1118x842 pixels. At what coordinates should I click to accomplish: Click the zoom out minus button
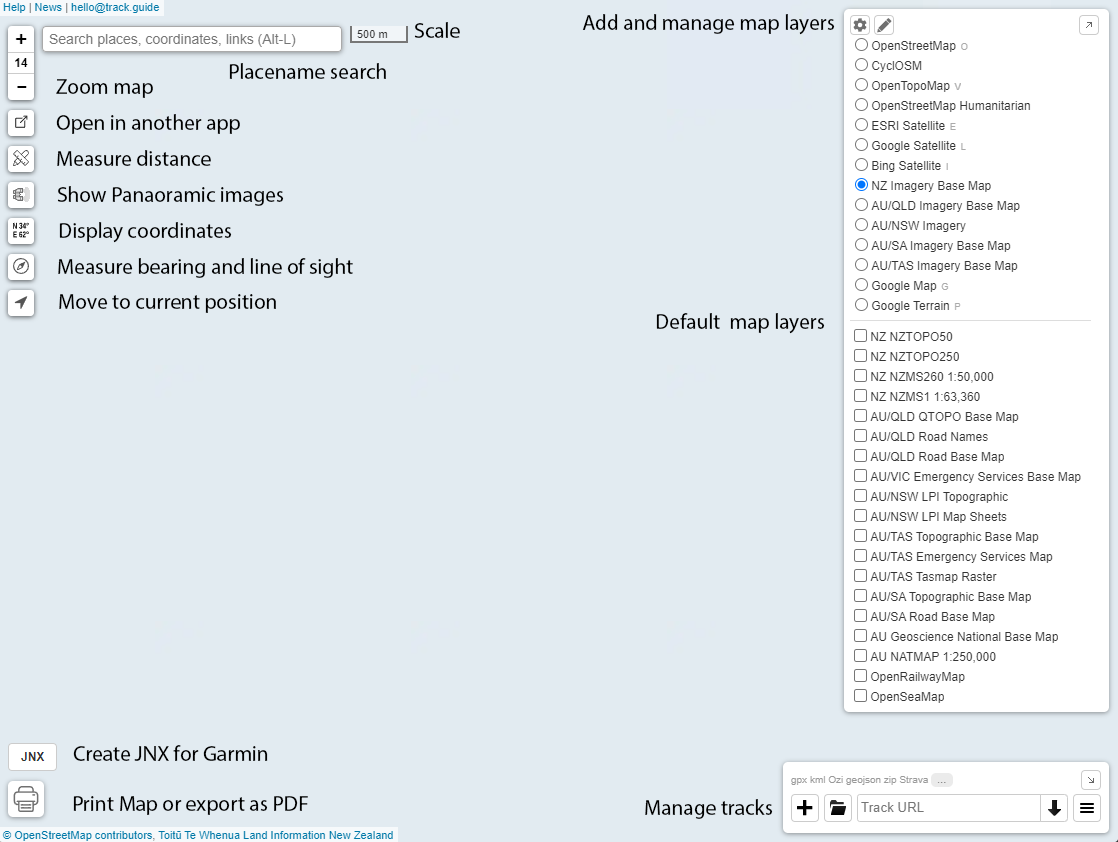tap(21, 87)
